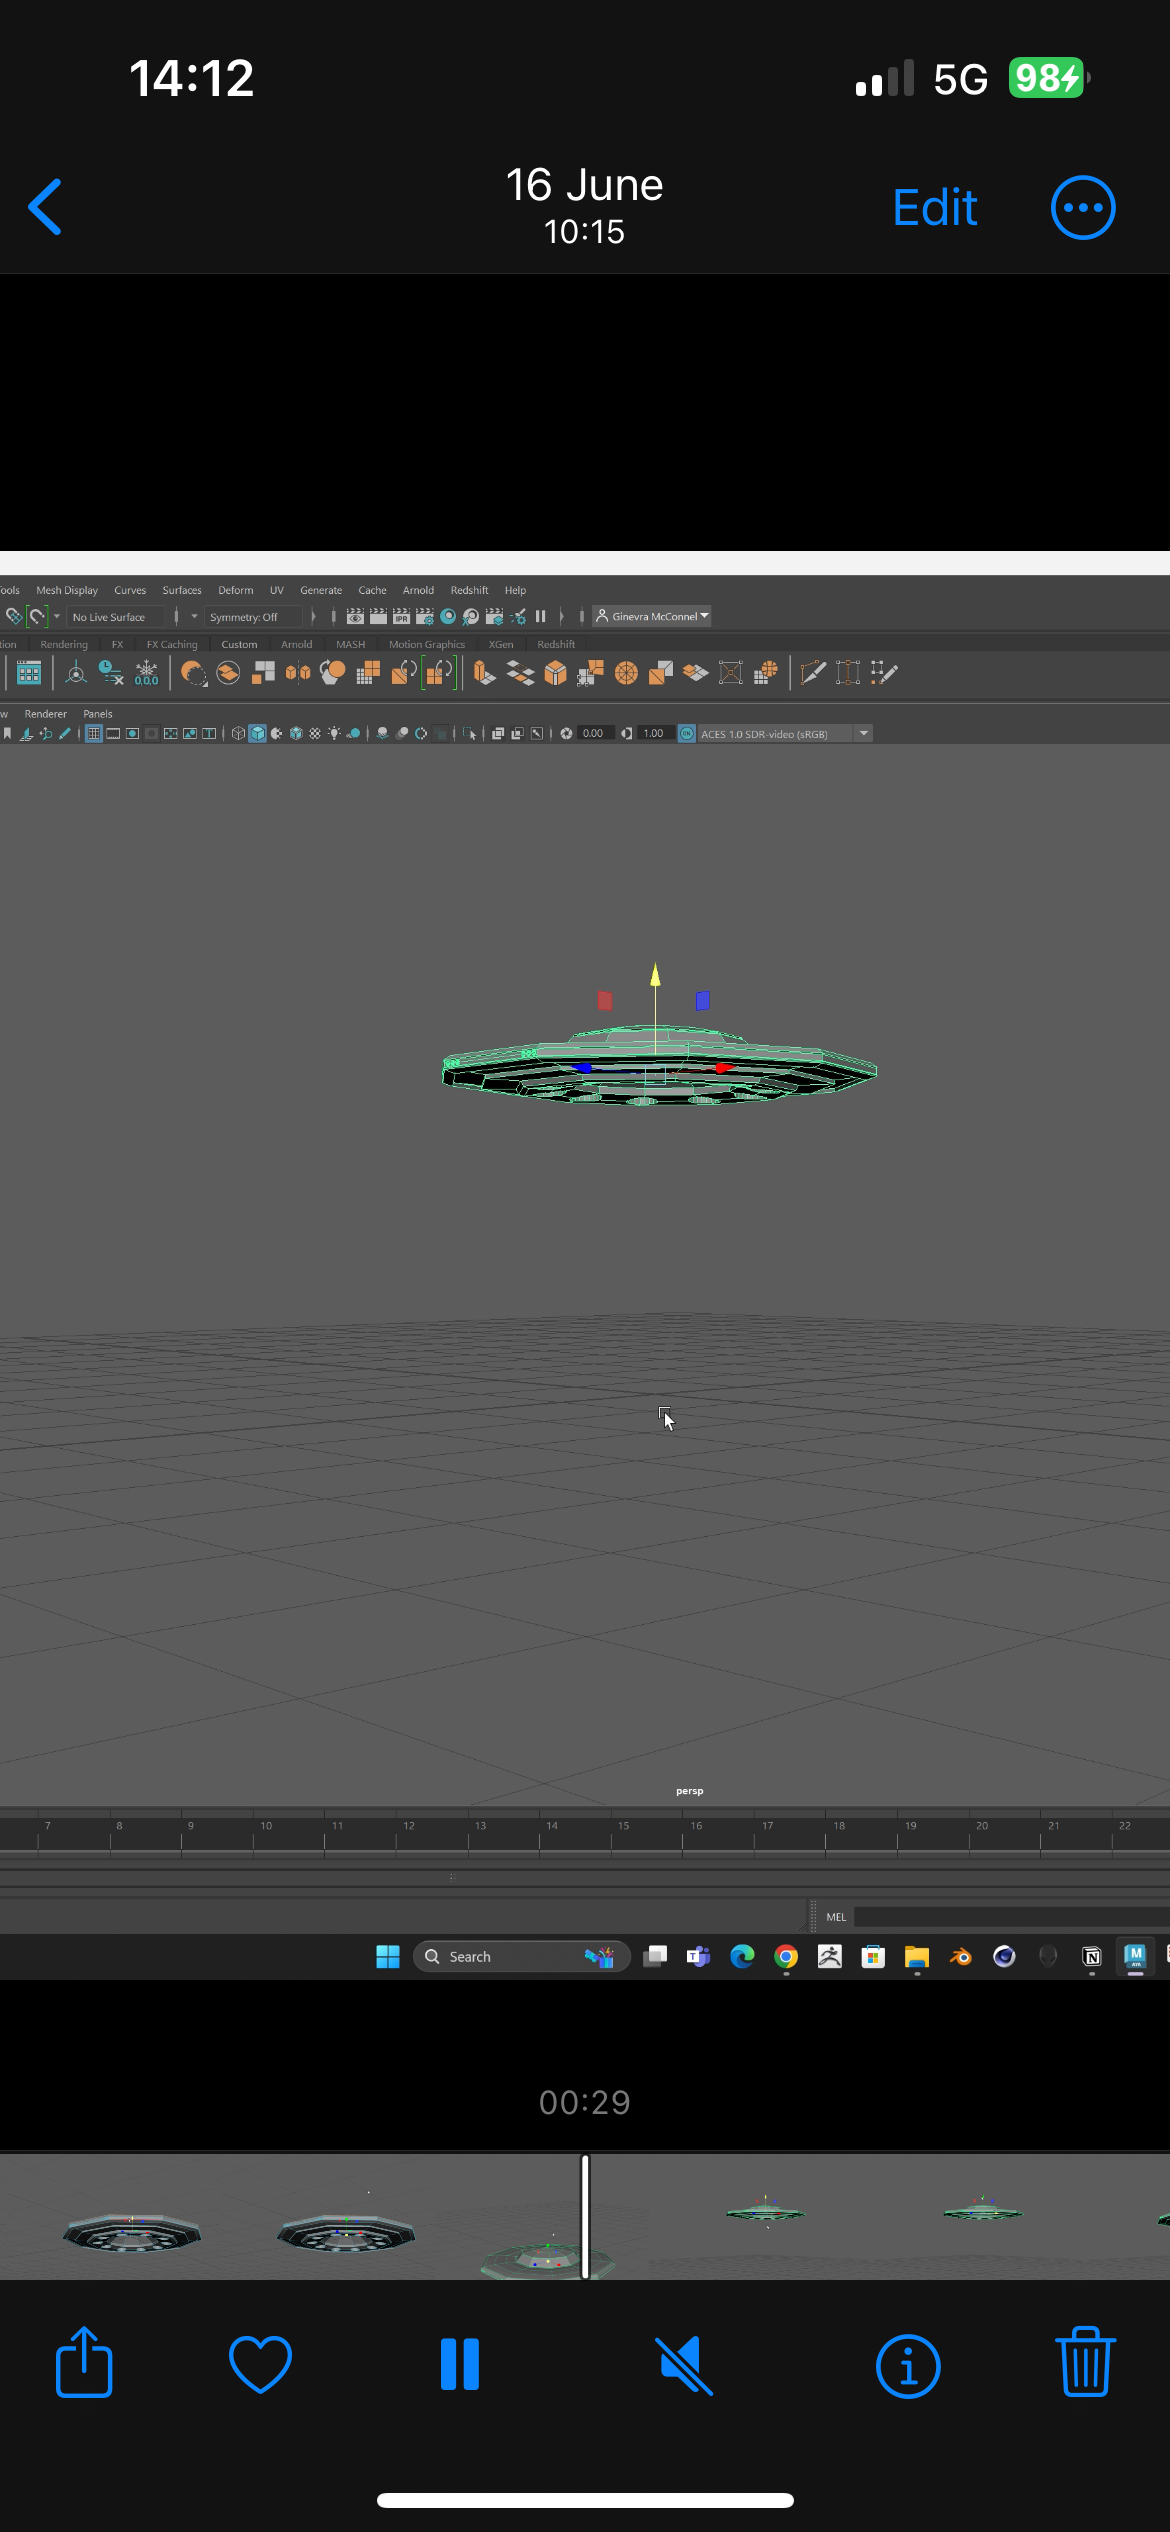1170x2532 pixels.
Task: Tap the white playhead in the video scrubber
Action: 585,2216
